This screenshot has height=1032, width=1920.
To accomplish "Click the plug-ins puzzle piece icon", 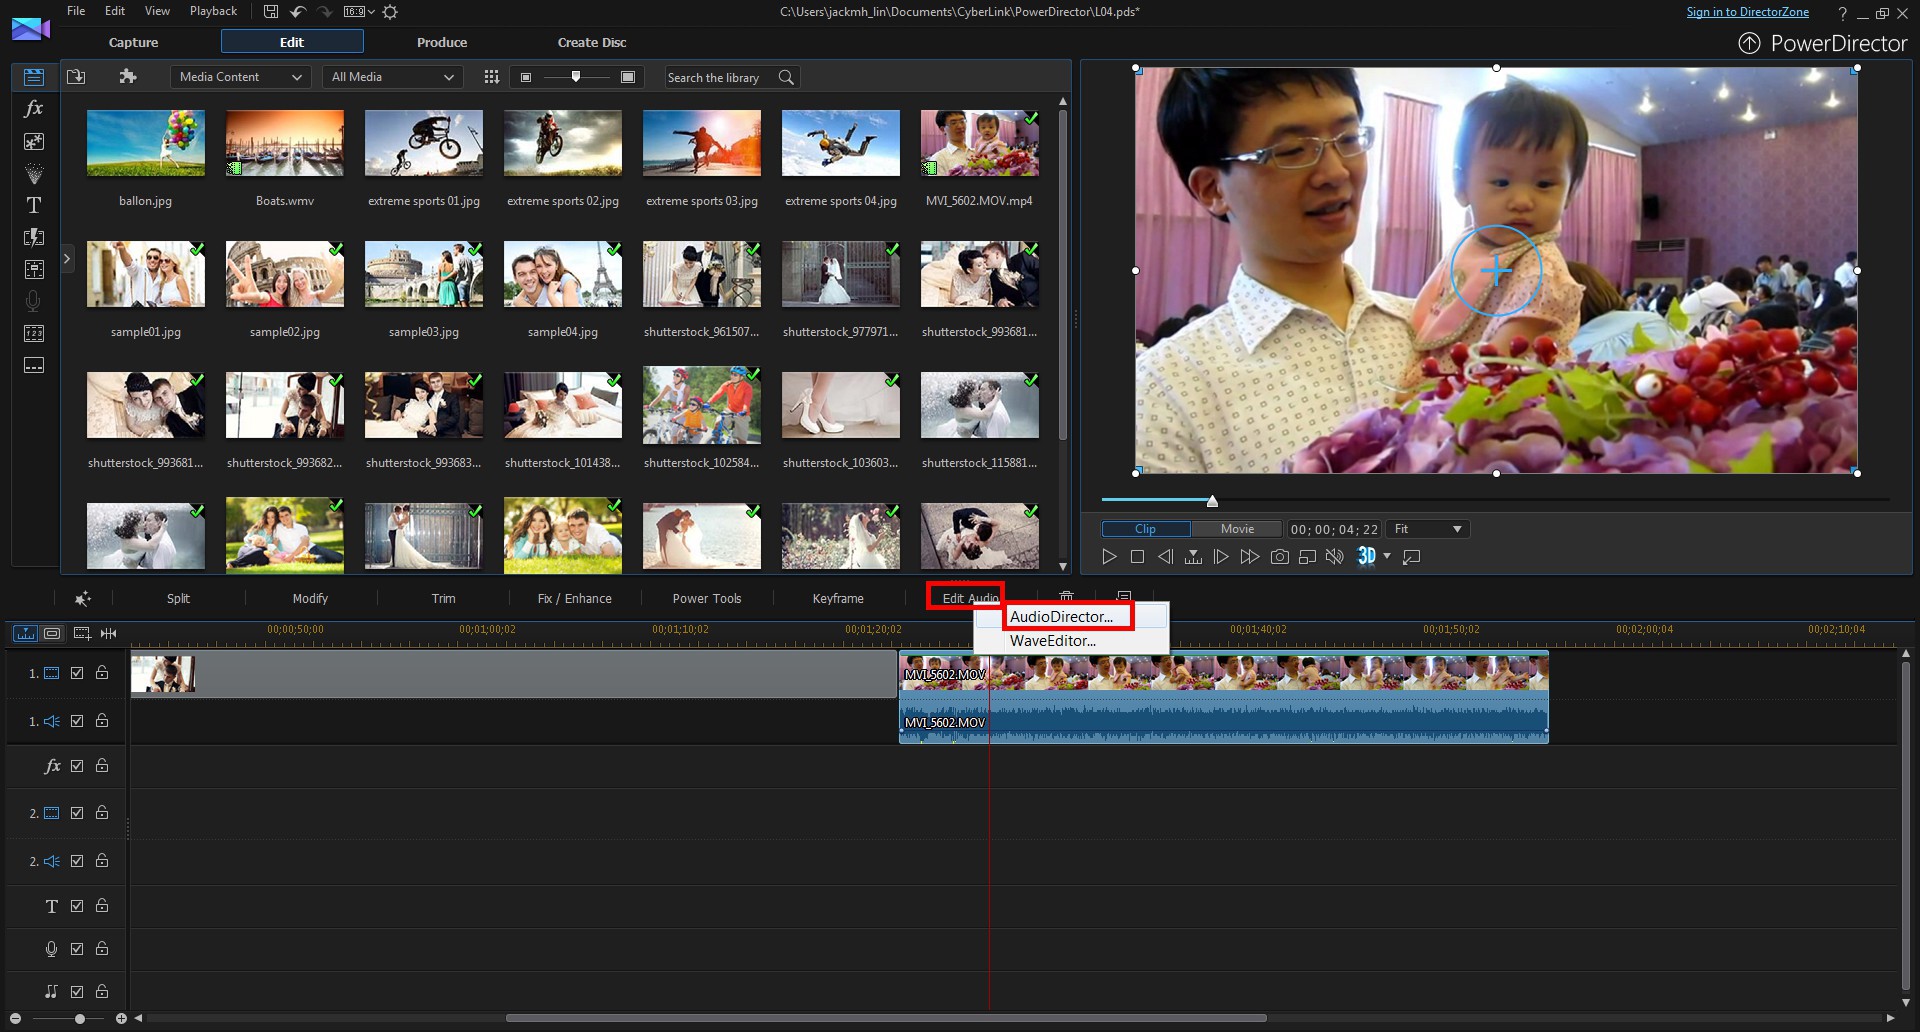I will click(127, 77).
